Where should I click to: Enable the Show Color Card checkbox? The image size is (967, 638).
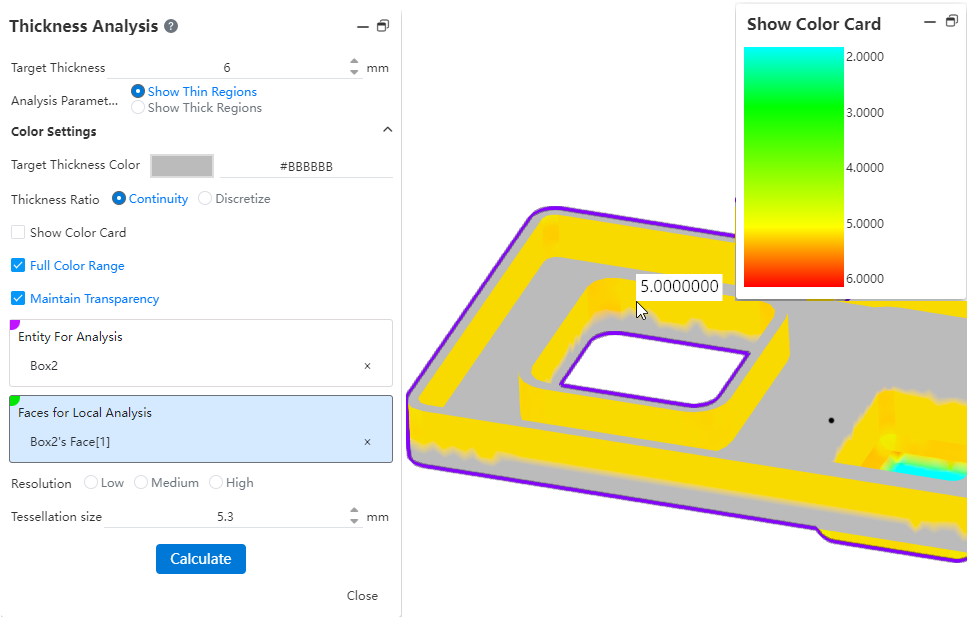click(19, 232)
